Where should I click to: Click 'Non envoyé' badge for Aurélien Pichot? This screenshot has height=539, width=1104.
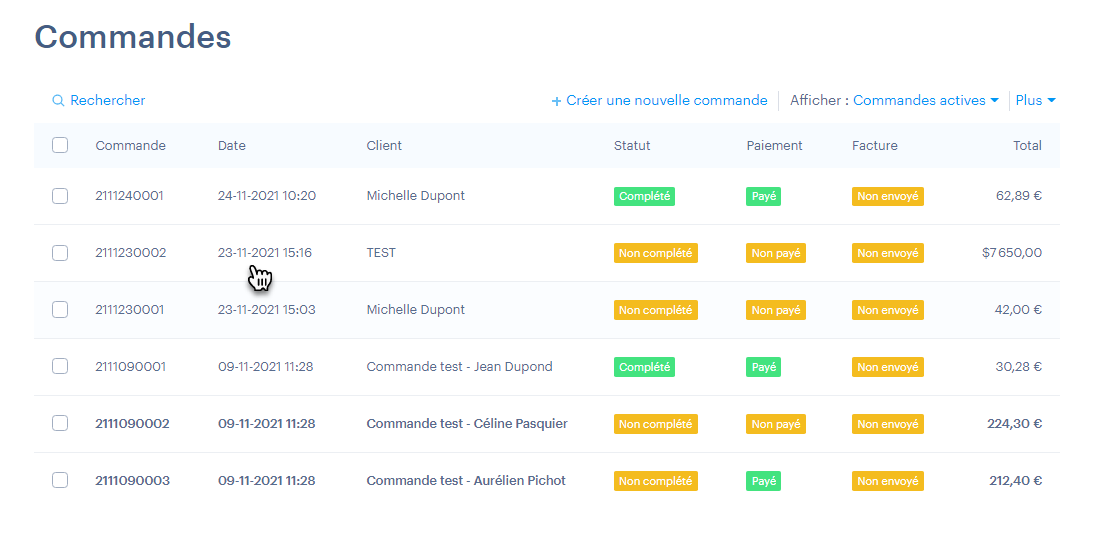pyautogui.click(x=887, y=482)
